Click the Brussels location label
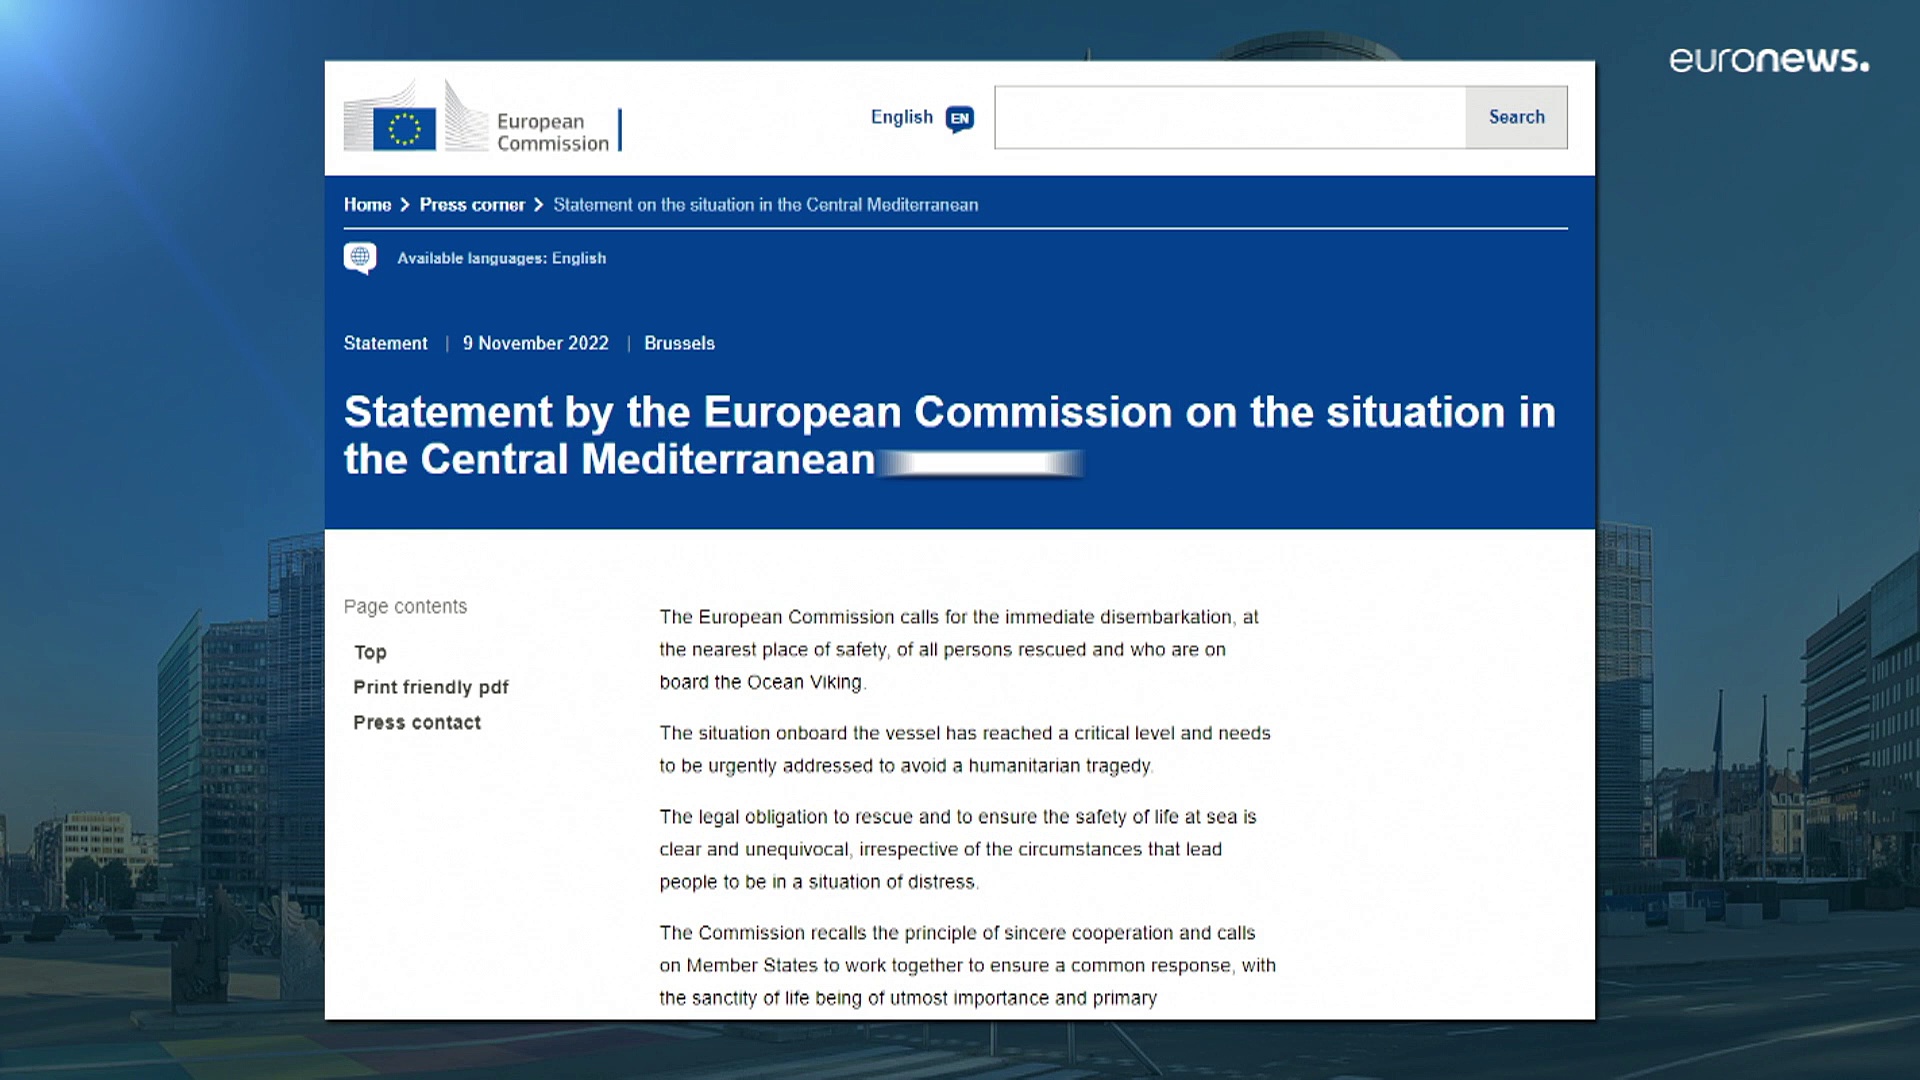Screen dimensions: 1920x1080 point(679,343)
